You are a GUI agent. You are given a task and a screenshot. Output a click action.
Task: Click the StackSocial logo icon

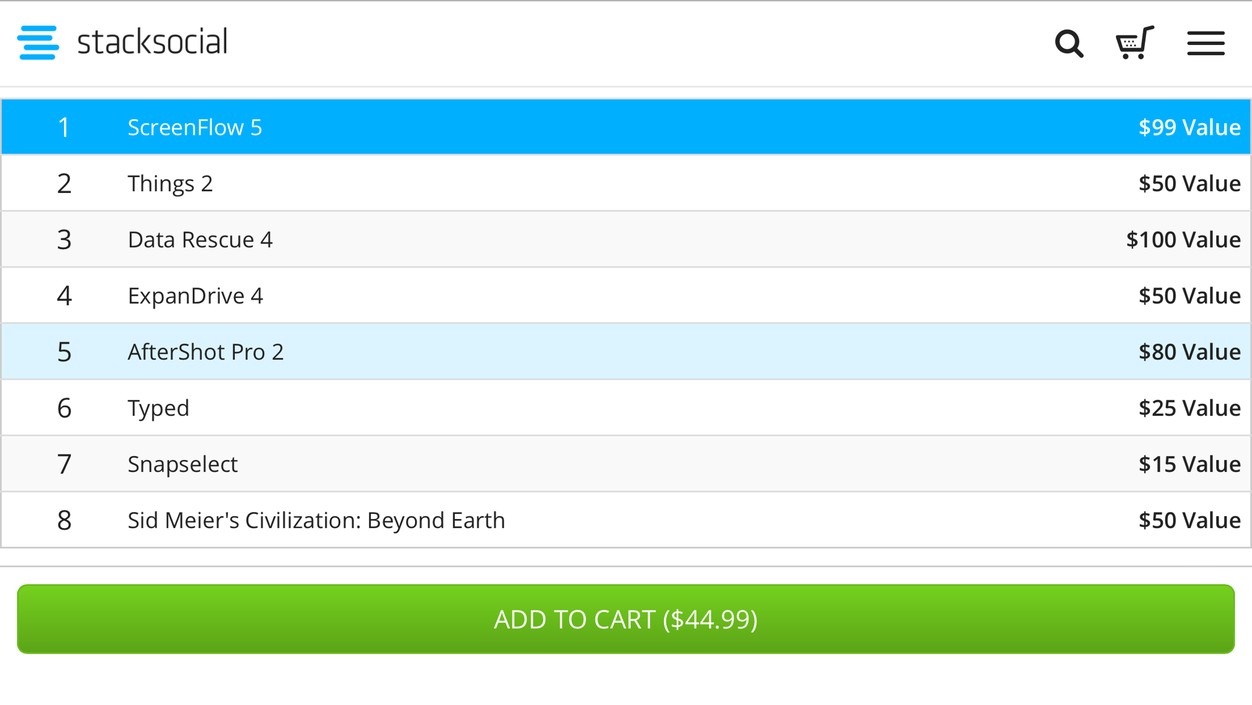[38, 43]
